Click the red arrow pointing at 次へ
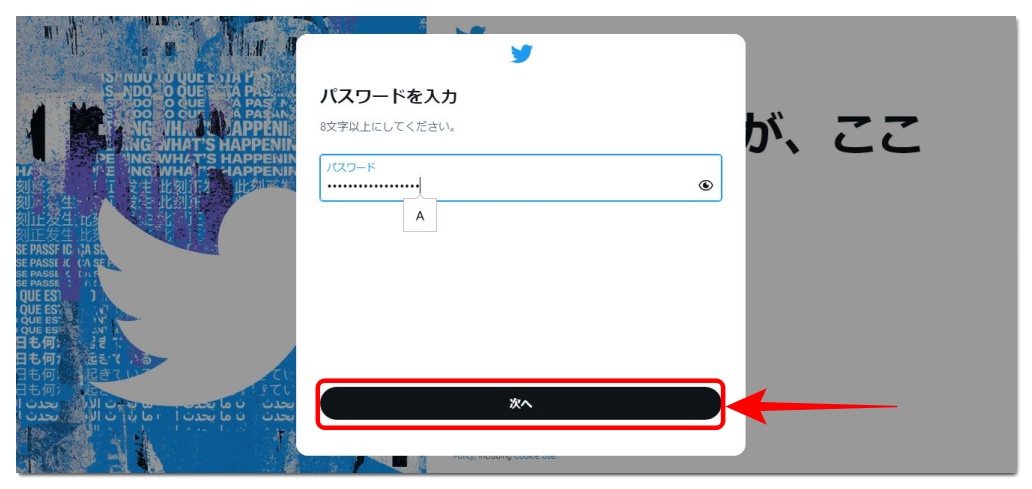 point(813,406)
